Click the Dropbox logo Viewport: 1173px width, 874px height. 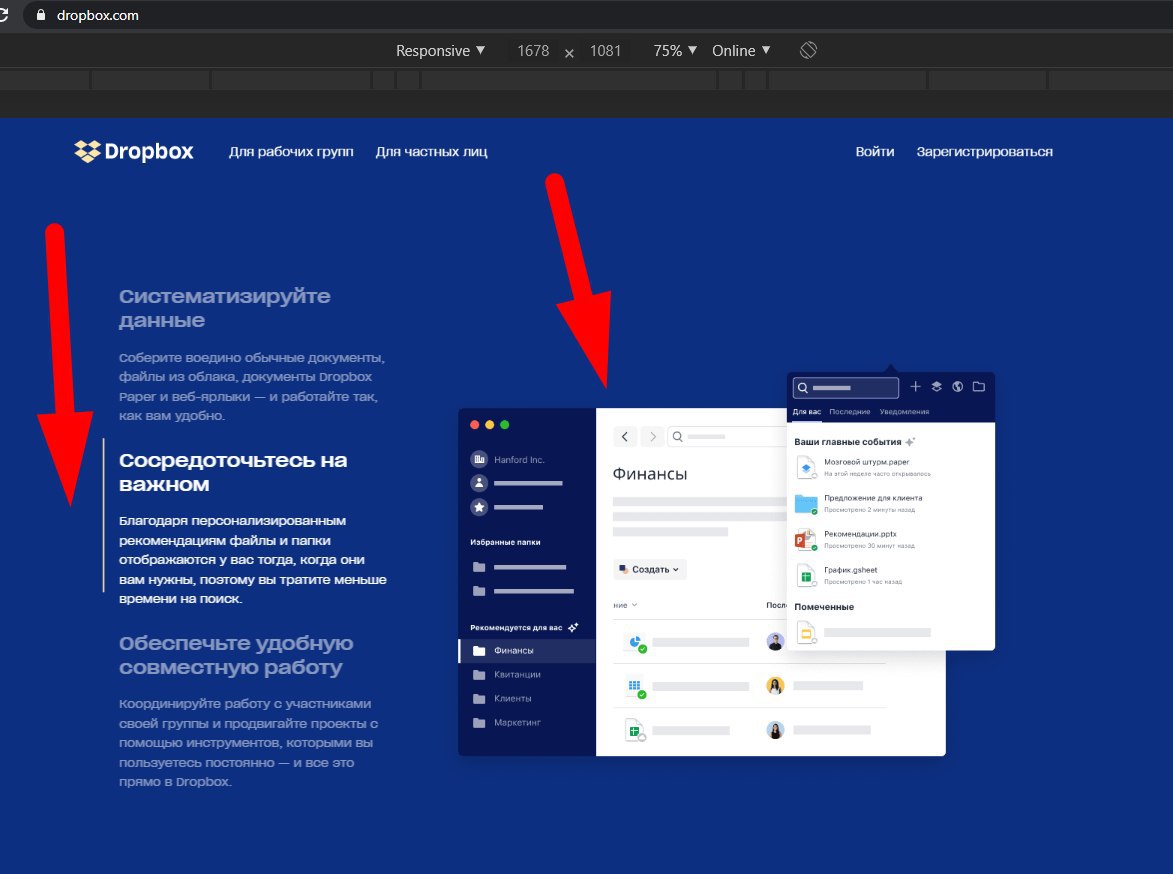(134, 151)
